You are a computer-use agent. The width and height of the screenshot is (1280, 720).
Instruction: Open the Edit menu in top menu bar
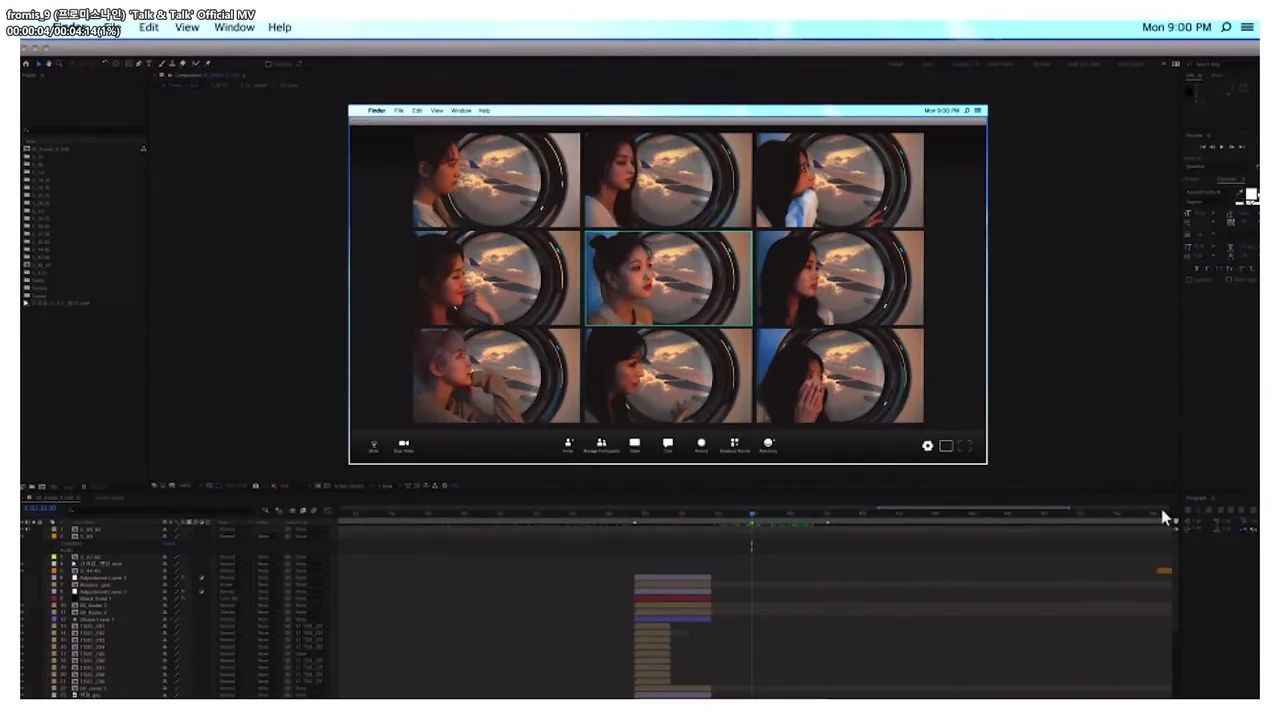point(149,27)
